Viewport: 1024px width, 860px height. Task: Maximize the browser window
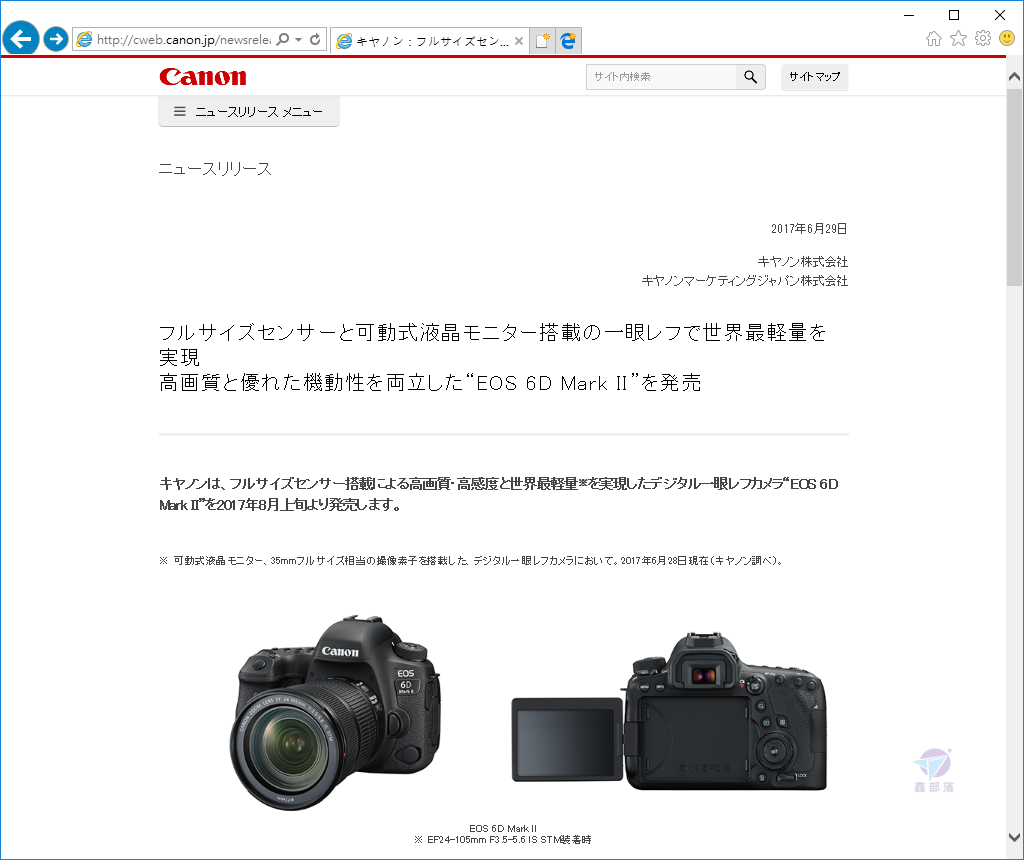(x=954, y=15)
